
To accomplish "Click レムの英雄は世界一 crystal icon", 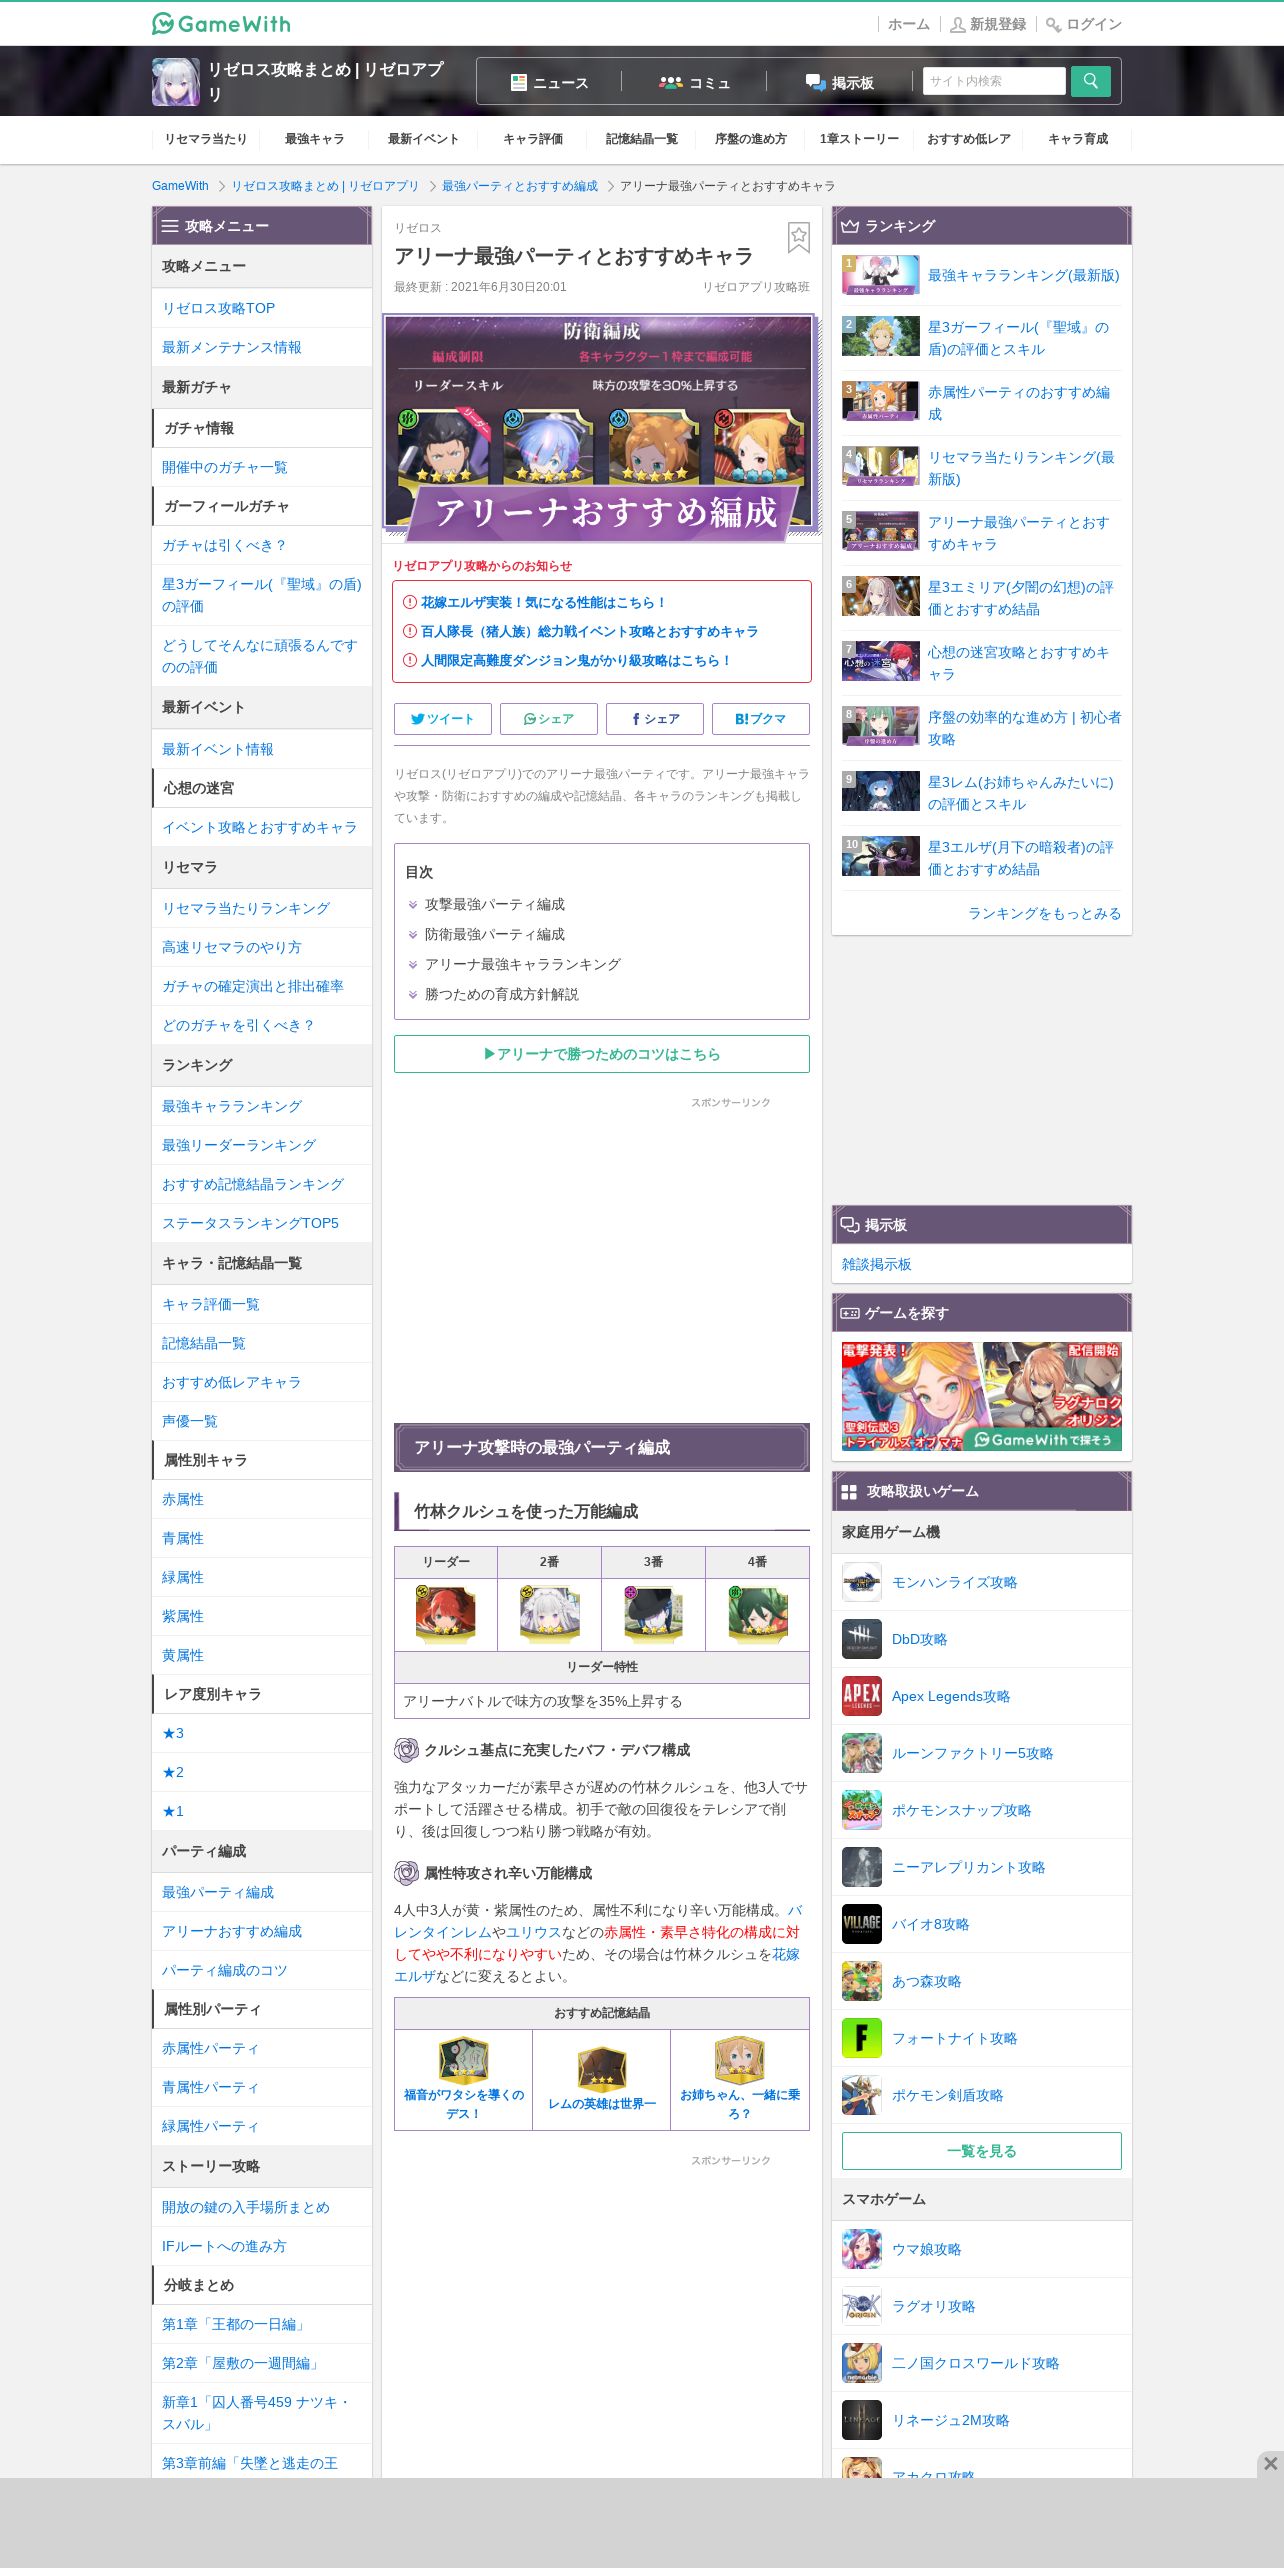I will [x=602, y=2069].
